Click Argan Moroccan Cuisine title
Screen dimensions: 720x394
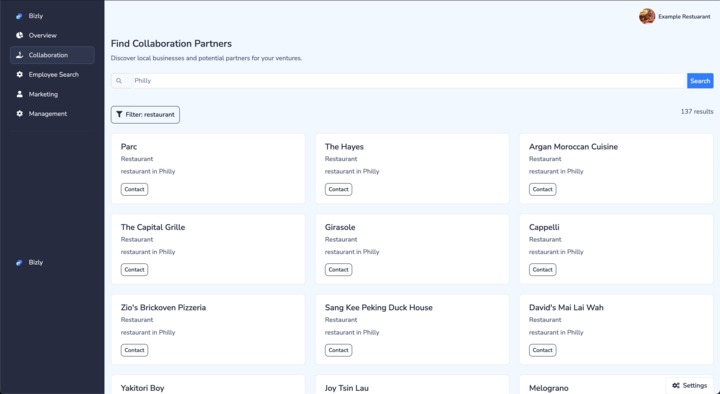pyautogui.click(x=574, y=147)
